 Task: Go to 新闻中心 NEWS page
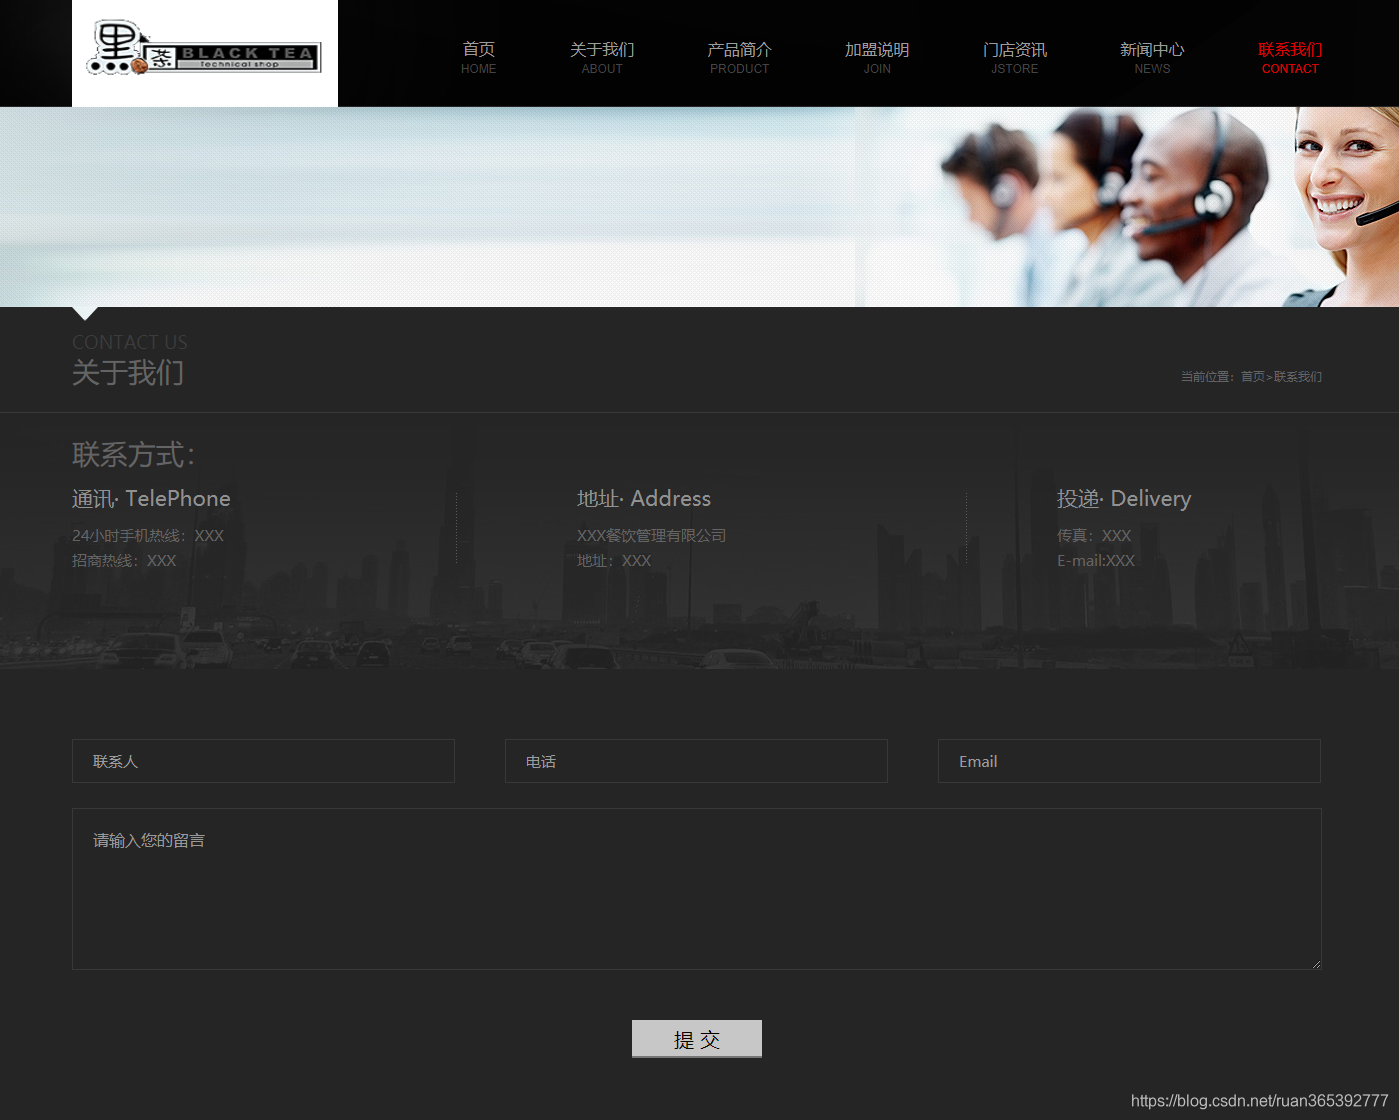1152,58
